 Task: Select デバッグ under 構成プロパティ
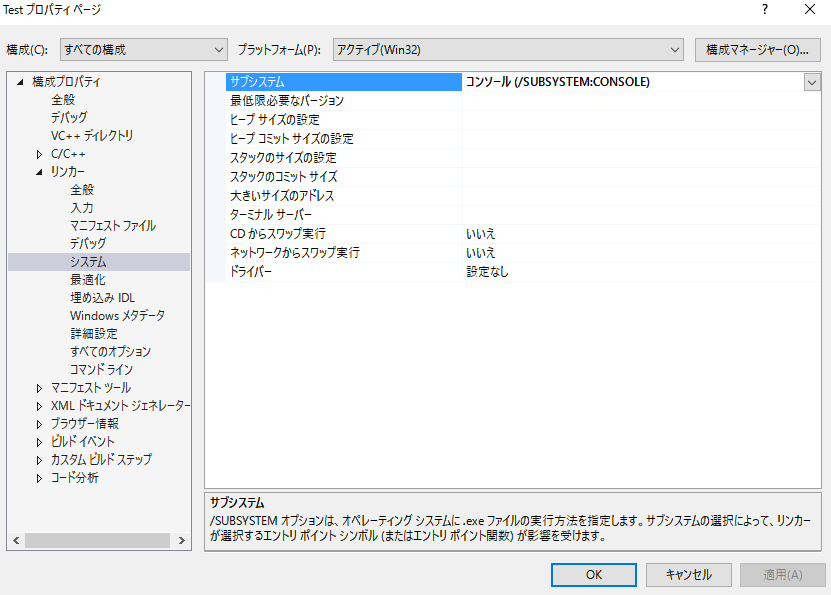69,118
